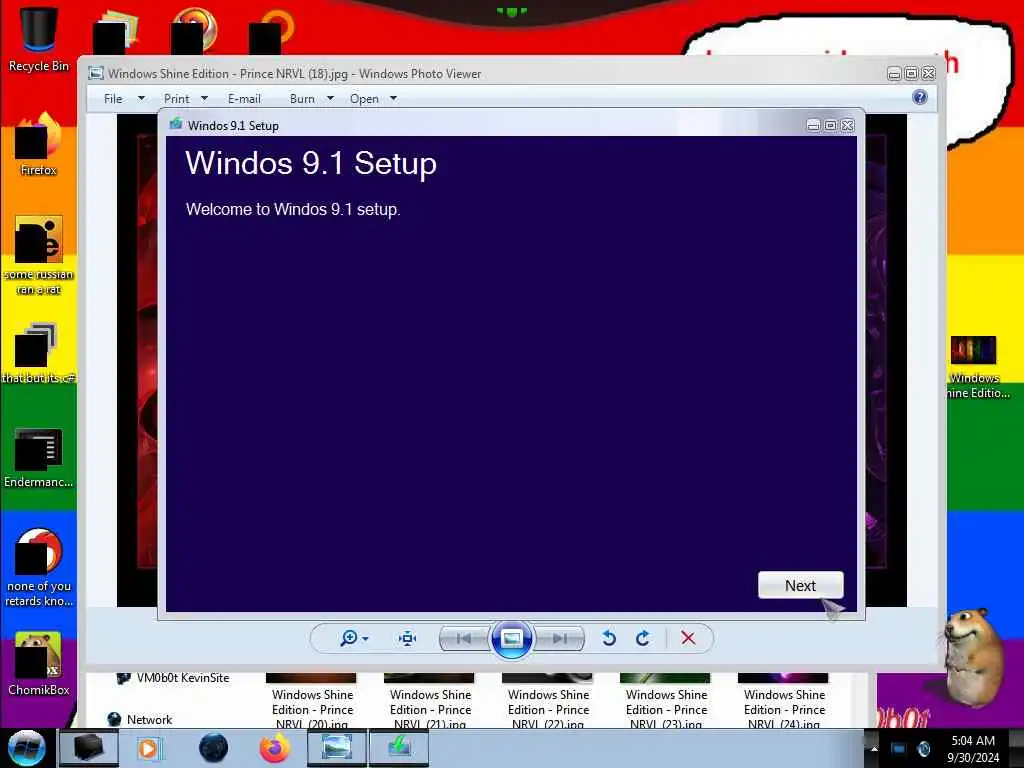Open the Open menu in Photo Viewer
The image size is (1024, 768).
pyautogui.click(x=364, y=99)
